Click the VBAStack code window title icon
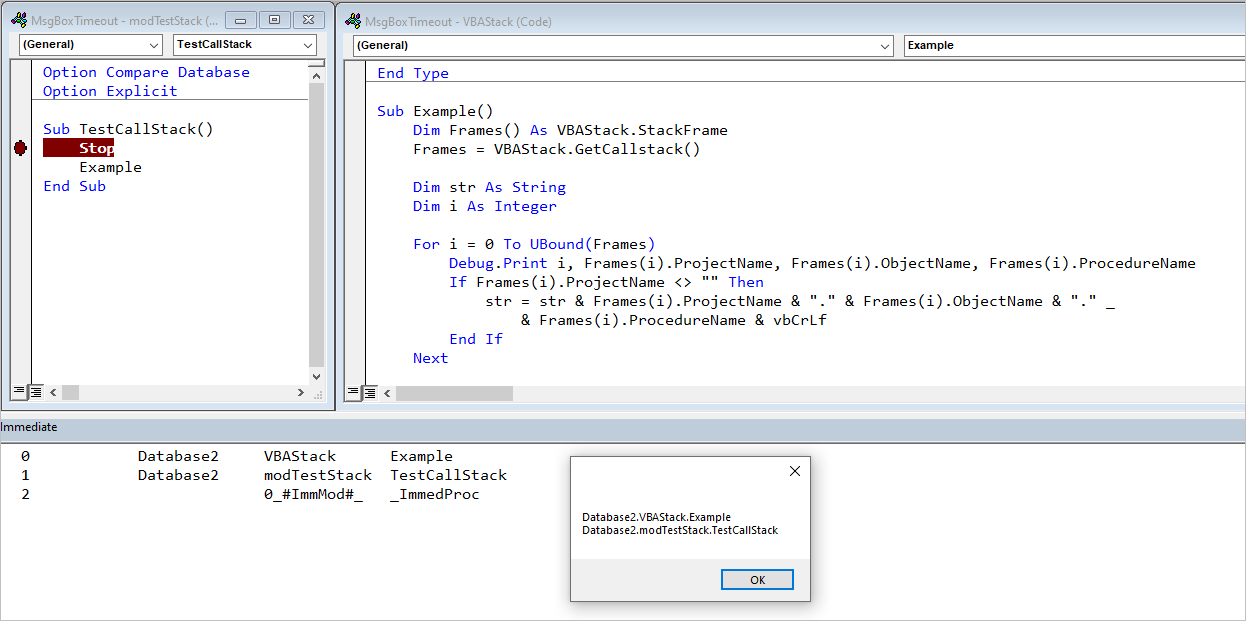Image resolution: width=1246 pixels, height=621 pixels. [x=352, y=21]
